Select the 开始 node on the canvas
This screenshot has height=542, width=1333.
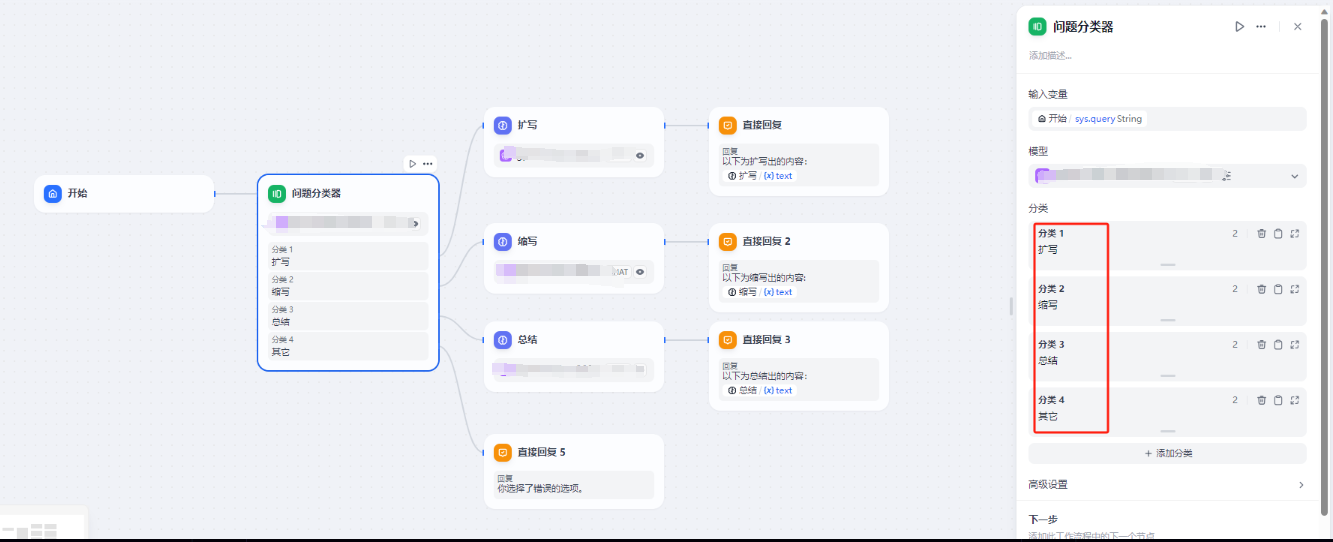(x=124, y=193)
